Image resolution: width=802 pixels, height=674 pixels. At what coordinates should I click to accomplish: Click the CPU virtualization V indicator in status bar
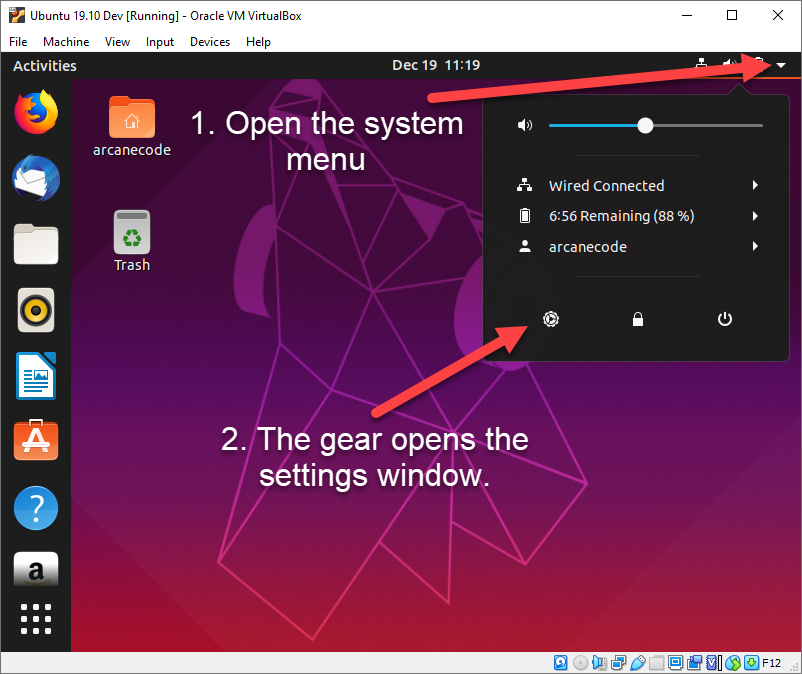pos(713,663)
